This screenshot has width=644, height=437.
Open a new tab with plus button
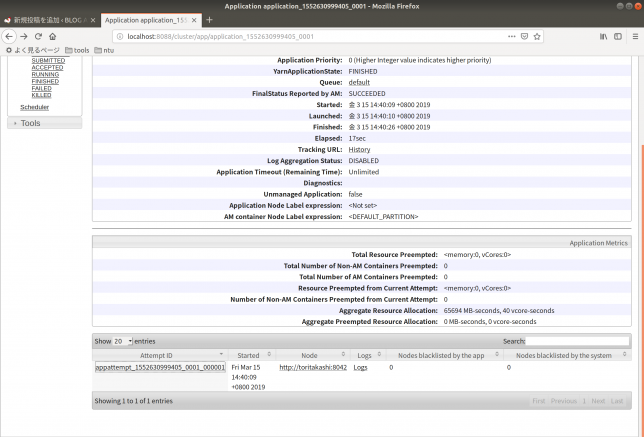point(209,20)
